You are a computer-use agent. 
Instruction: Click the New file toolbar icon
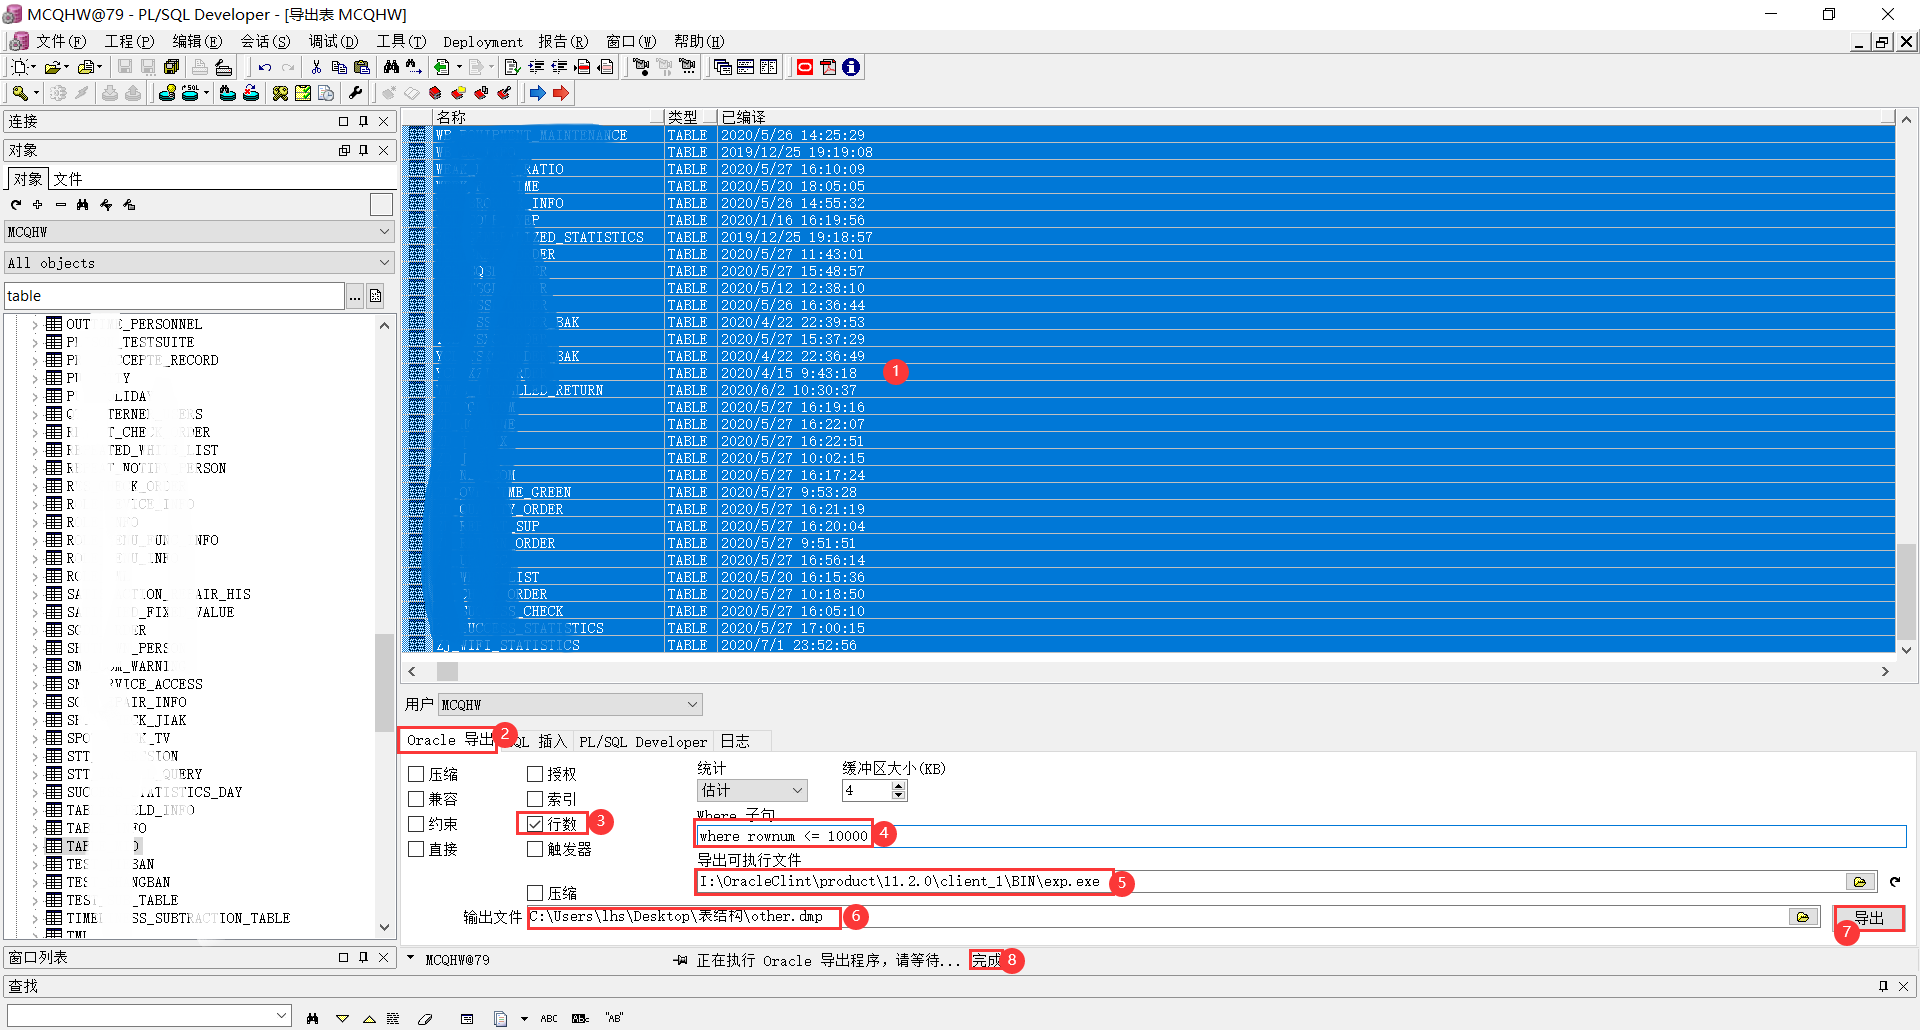coord(19,67)
